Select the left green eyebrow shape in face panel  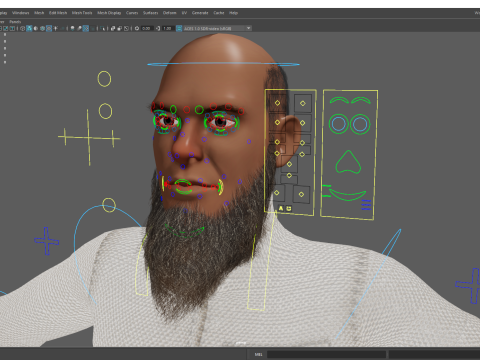click(x=339, y=100)
